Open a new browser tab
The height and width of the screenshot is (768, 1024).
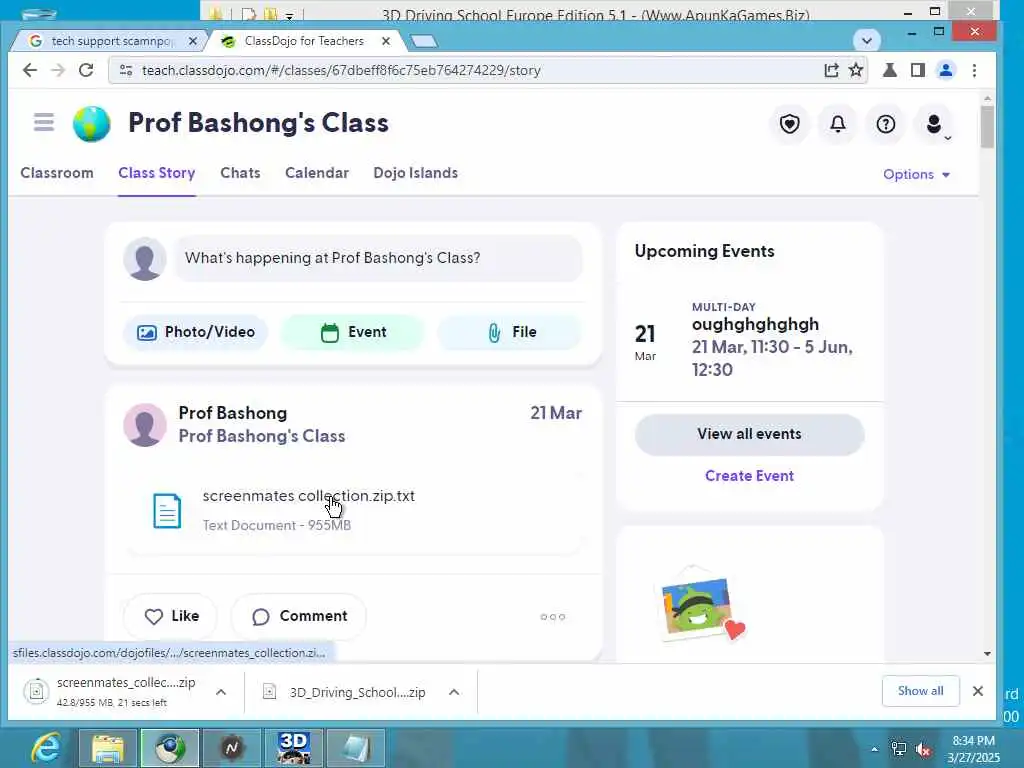(x=424, y=41)
